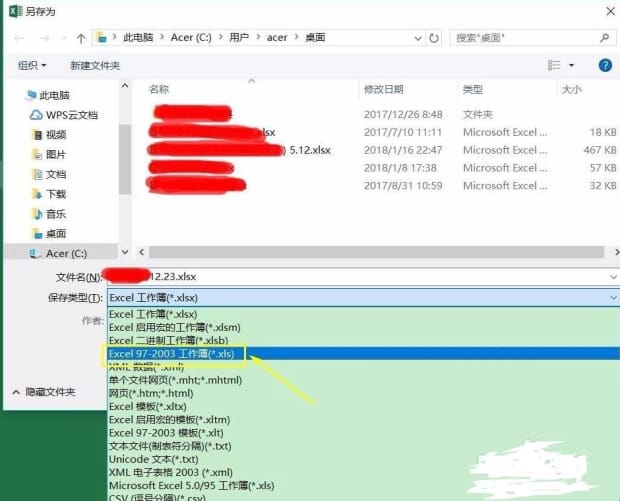Open the 文档 folder in sidebar
The image size is (620, 501).
tap(49, 174)
